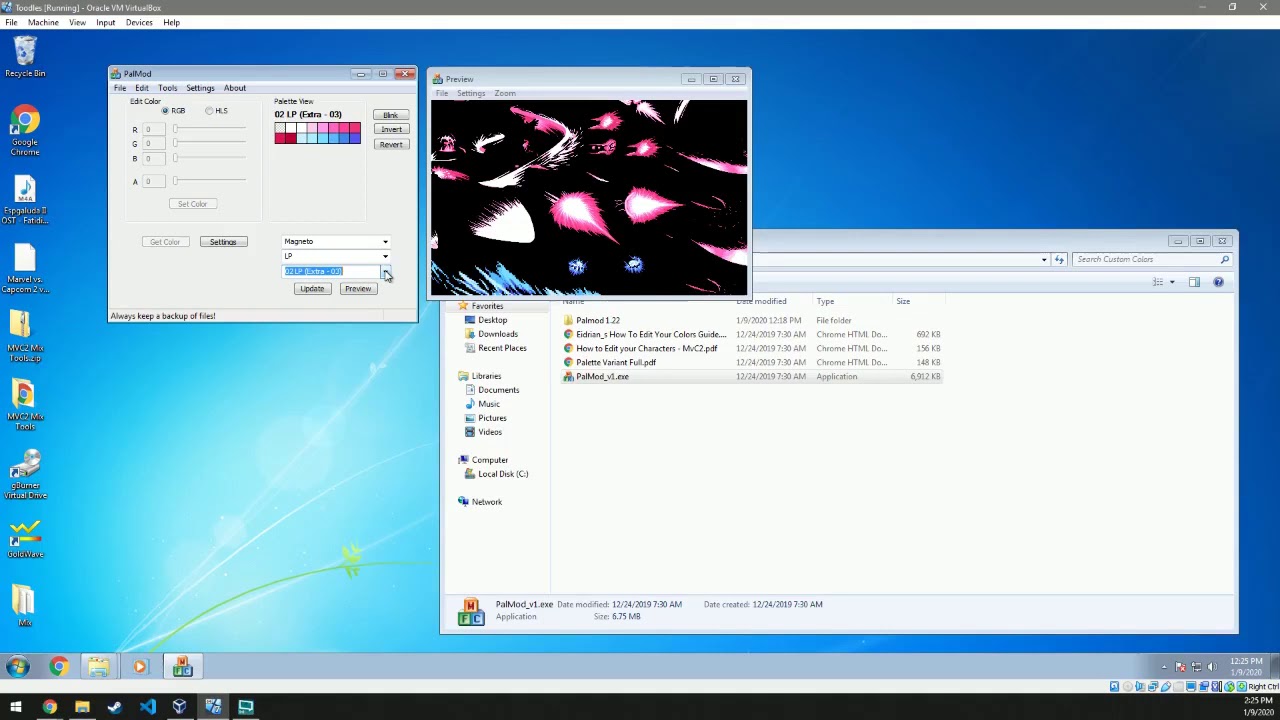Open File Explorer from host taskbar
Screen dimensions: 1280x720
click(x=82, y=707)
